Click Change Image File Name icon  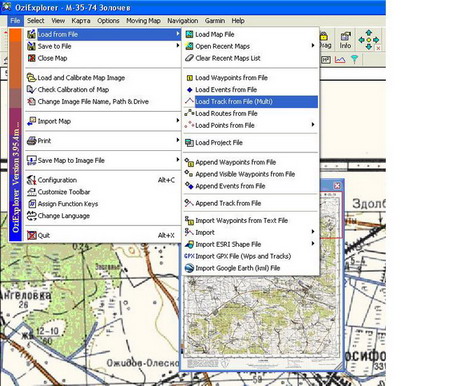(x=31, y=101)
